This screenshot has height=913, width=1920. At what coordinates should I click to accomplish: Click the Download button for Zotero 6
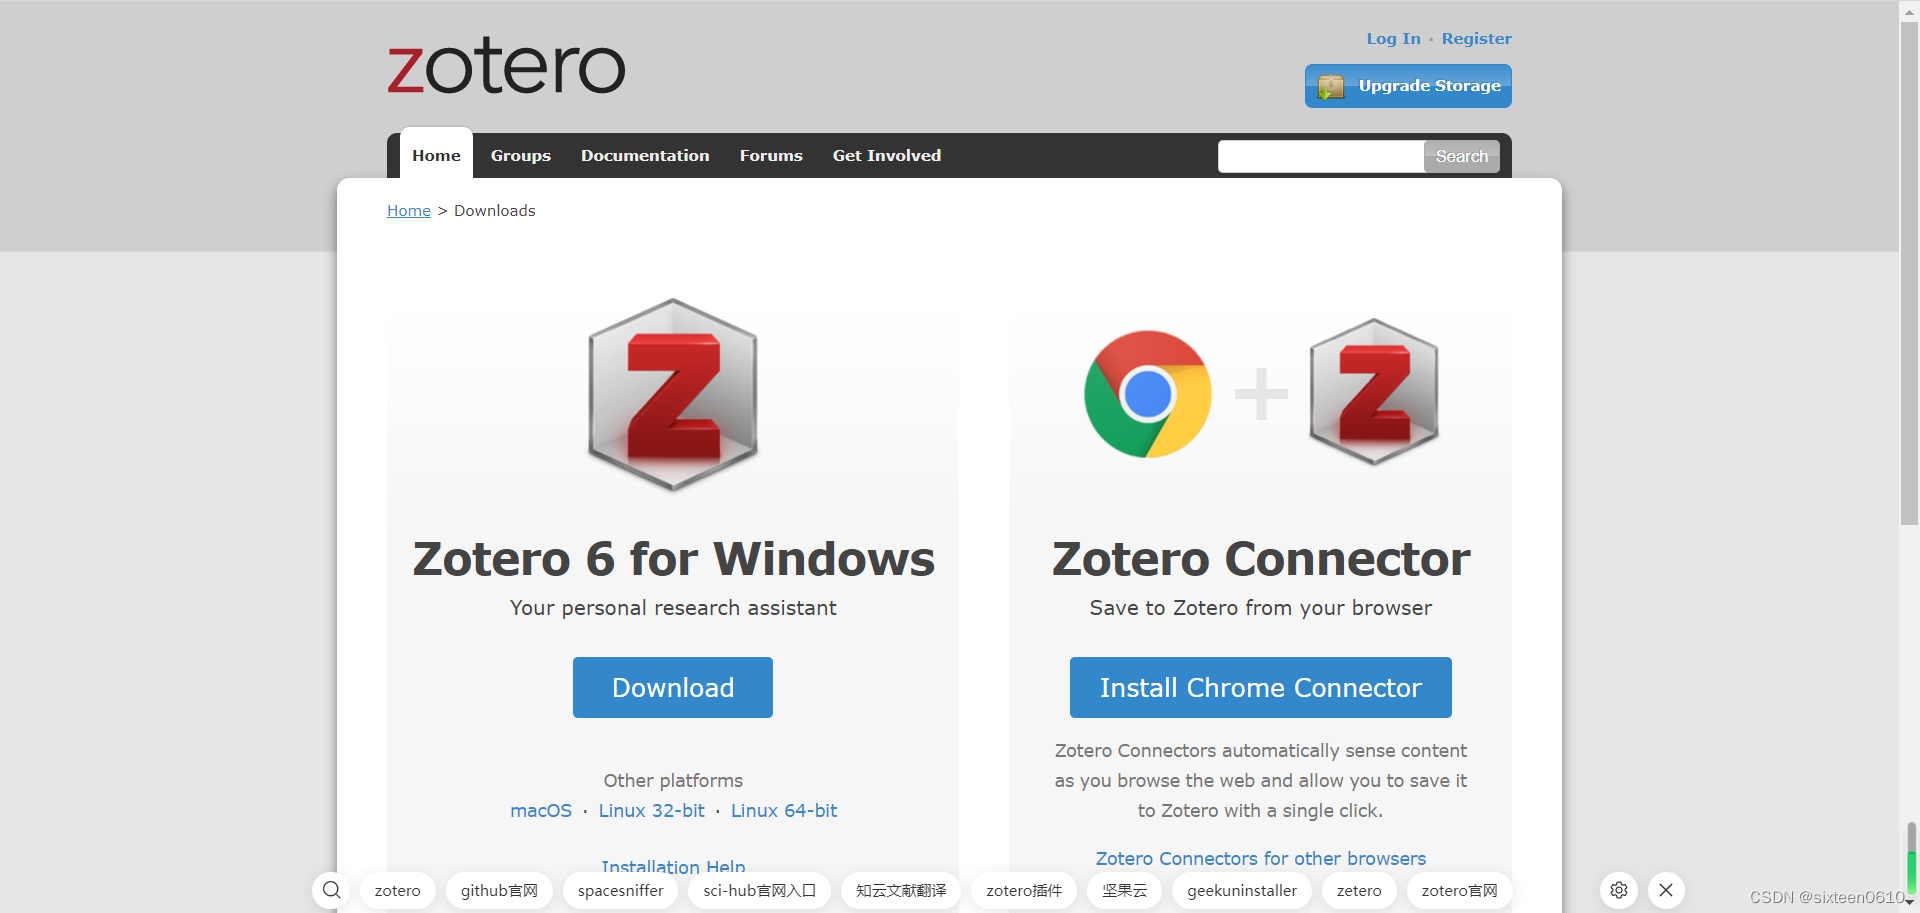pyautogui.click(x=672, y=687)
